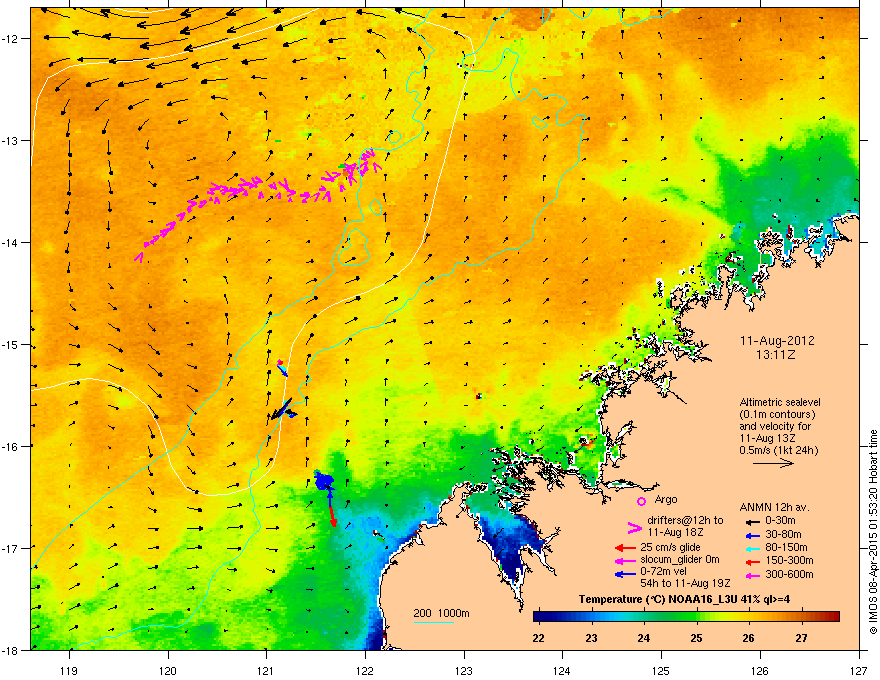Click the colorbar tick label 22
The image size is (880, 680).
pos(539,638)
